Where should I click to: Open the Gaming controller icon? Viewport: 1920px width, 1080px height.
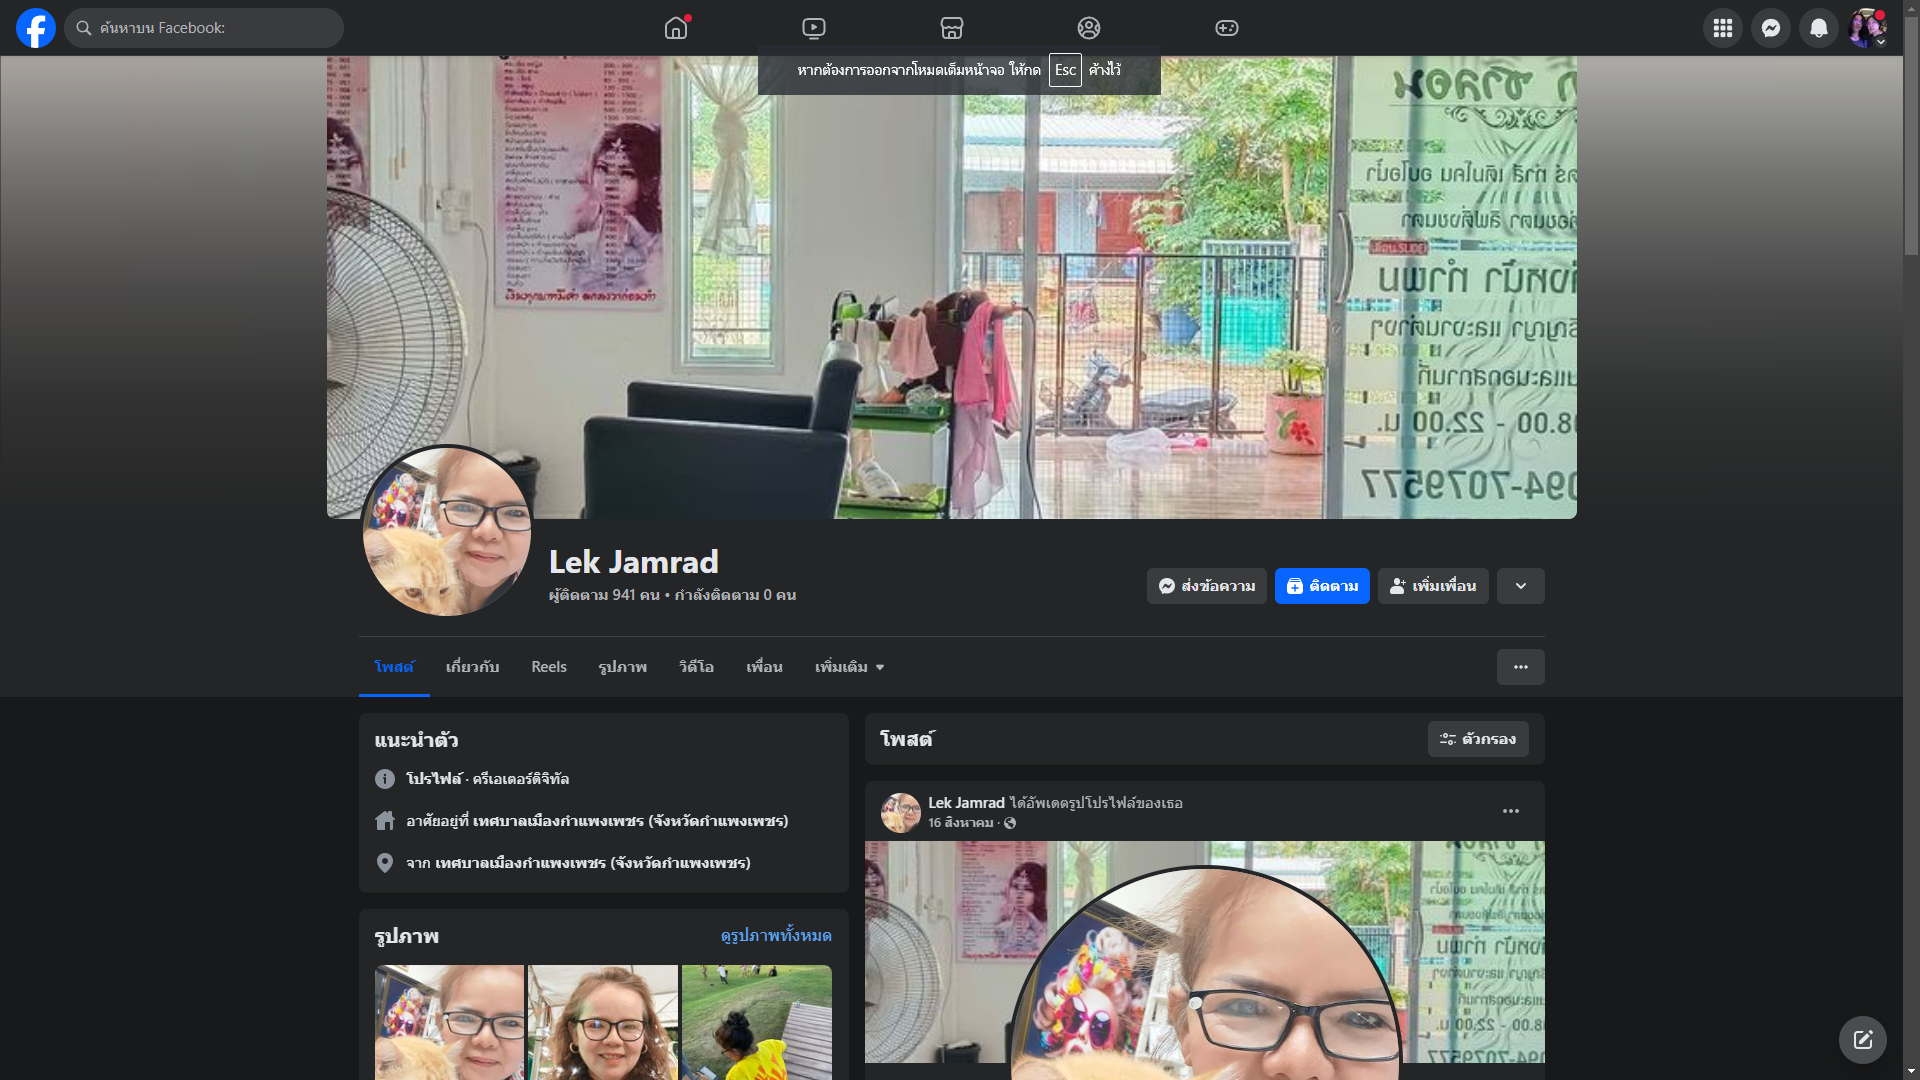[x=1227, y=28]
